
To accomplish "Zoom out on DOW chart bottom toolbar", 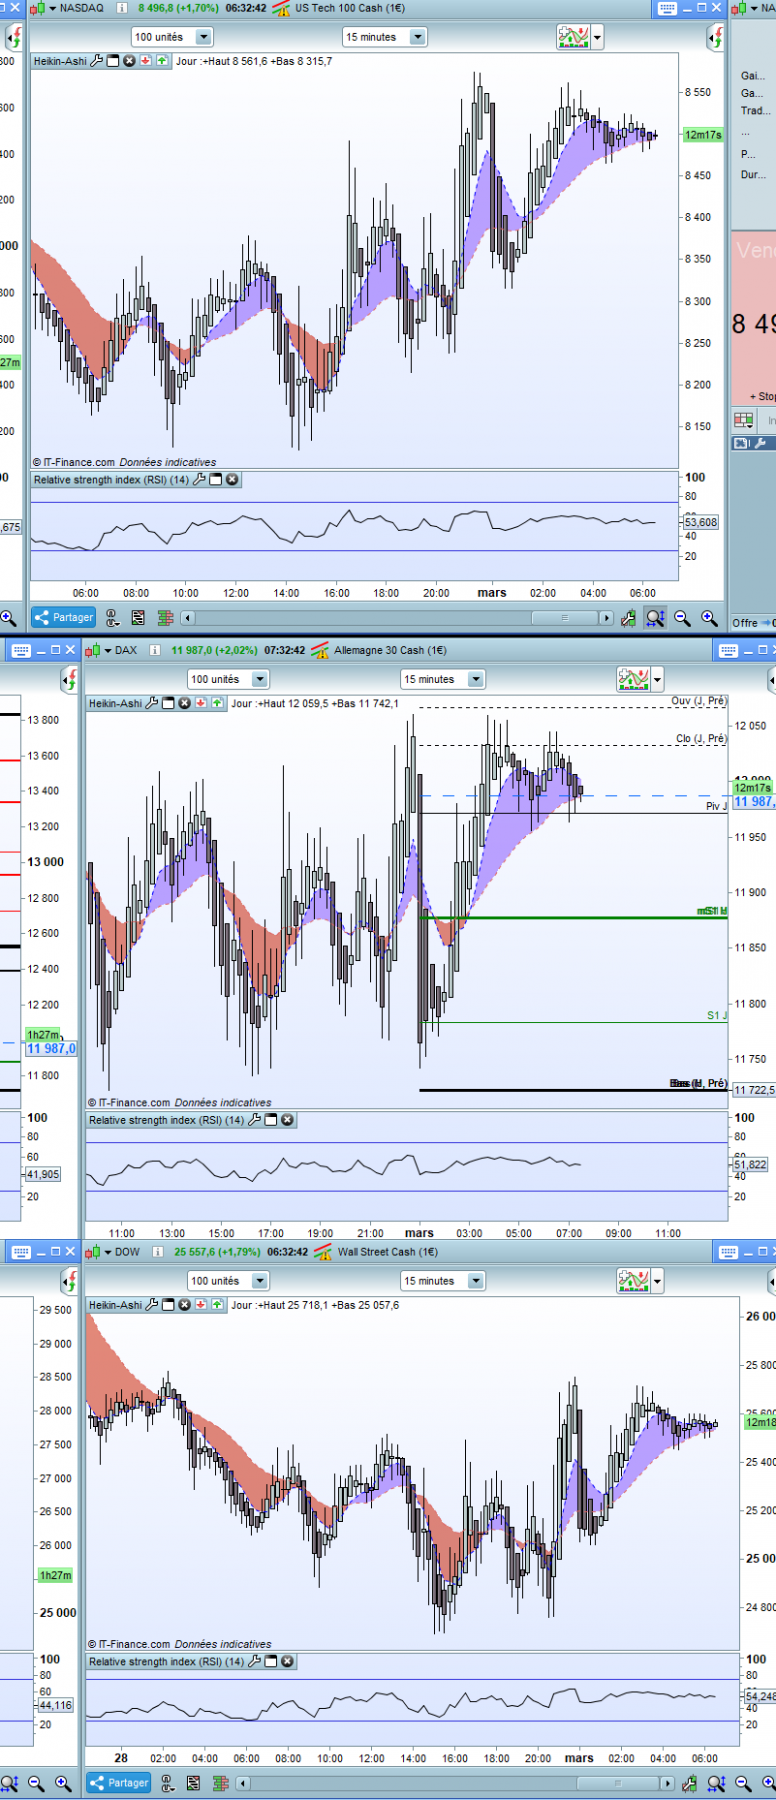I will 744,1783.
